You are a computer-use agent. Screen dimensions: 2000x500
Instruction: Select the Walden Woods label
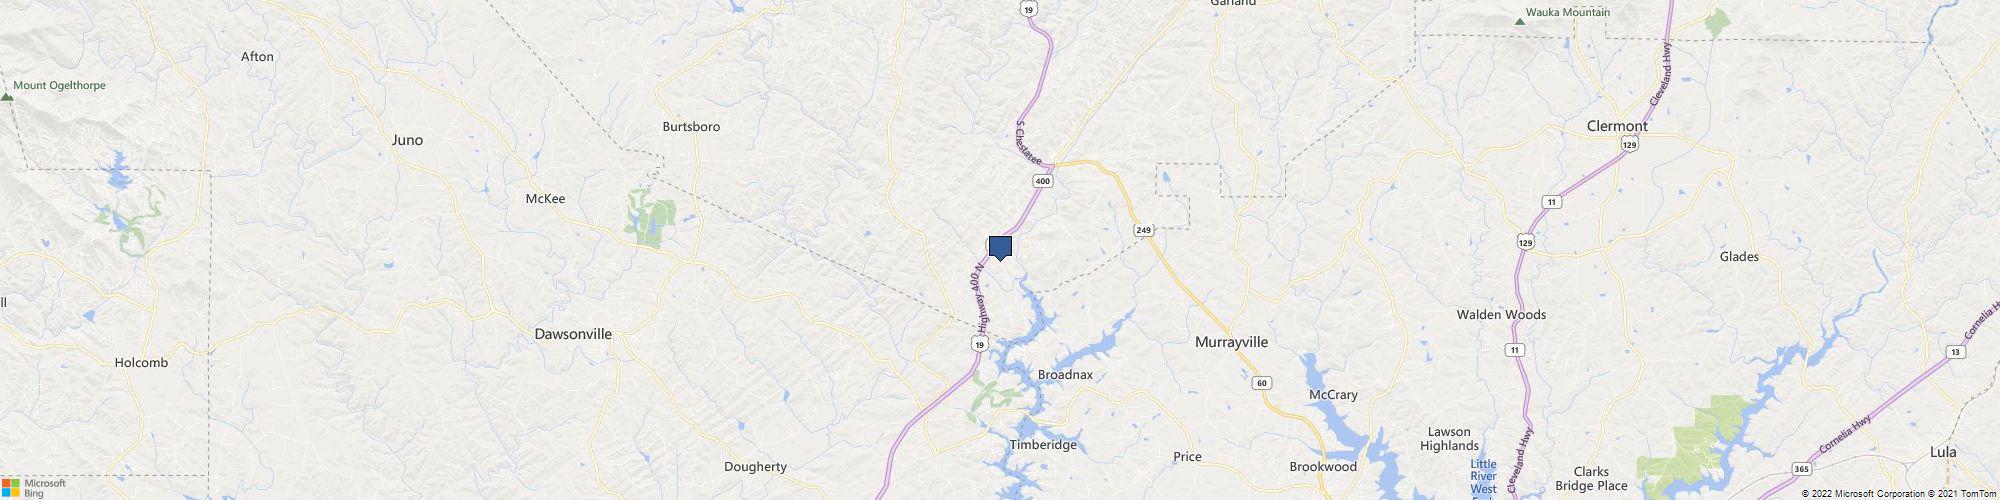1501,314
